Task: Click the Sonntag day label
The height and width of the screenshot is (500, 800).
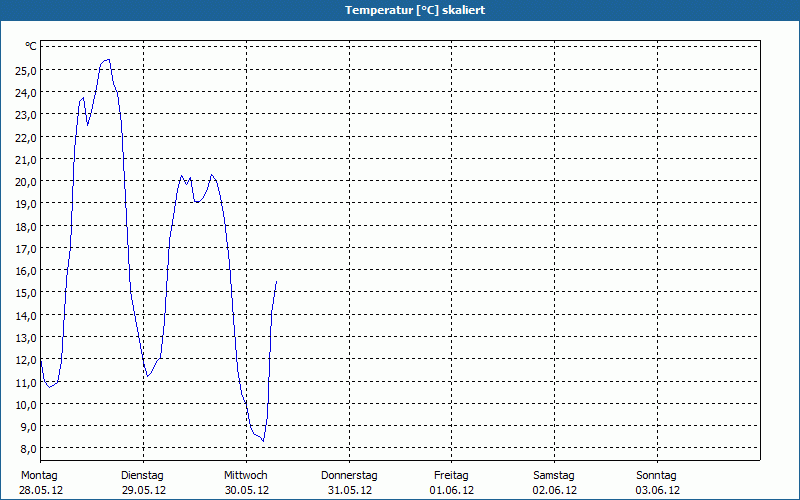Action: 657,476
